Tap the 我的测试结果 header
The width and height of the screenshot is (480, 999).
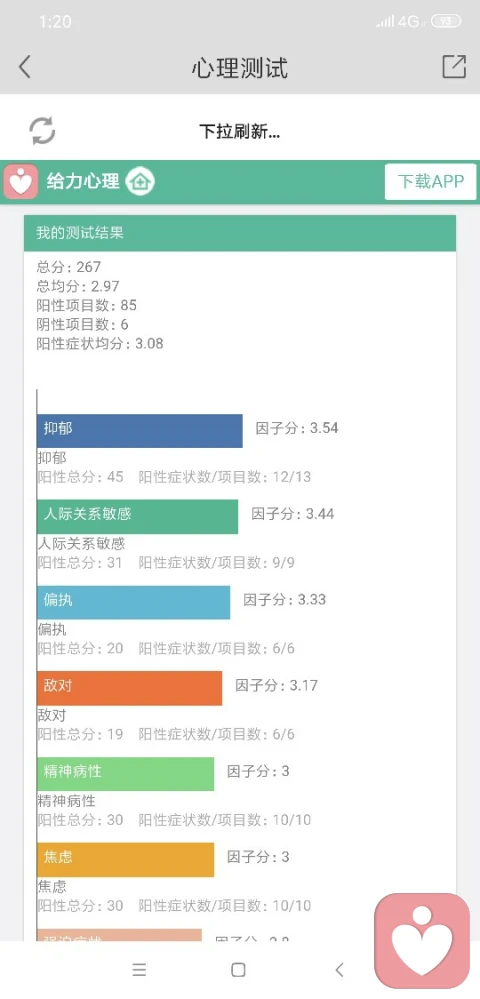coord(240,233)
